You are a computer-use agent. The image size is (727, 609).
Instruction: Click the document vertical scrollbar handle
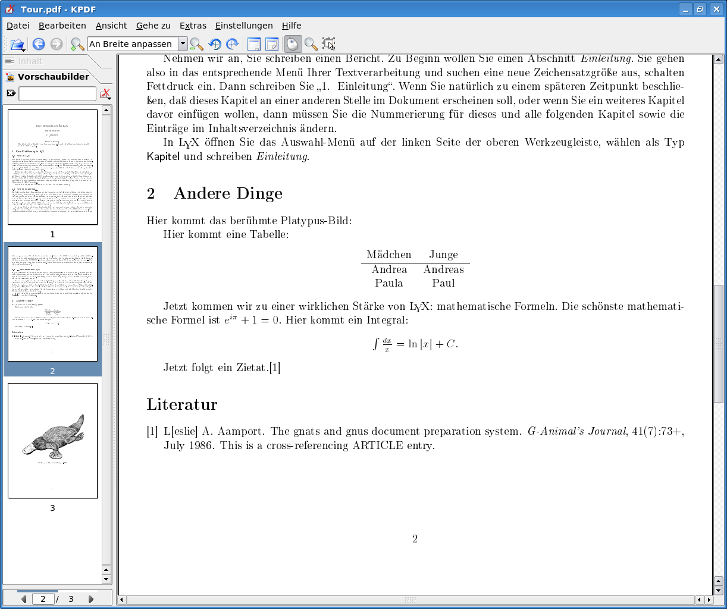(x=718, y=343)
